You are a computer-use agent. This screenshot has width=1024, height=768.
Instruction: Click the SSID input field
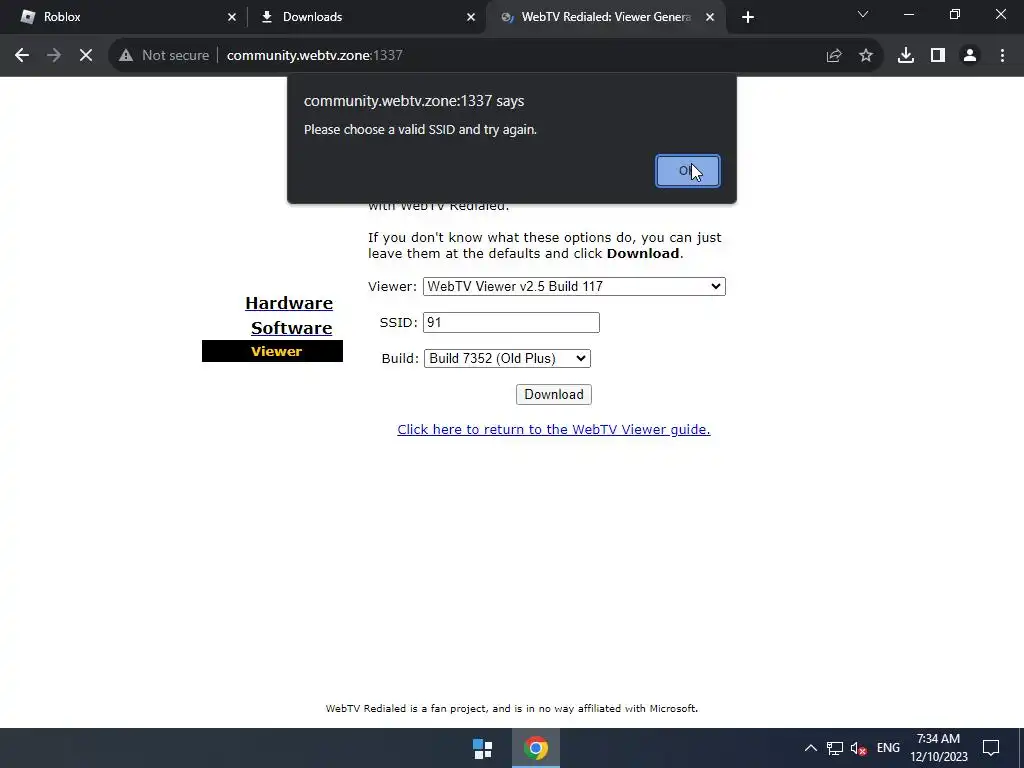pos(511,323)
